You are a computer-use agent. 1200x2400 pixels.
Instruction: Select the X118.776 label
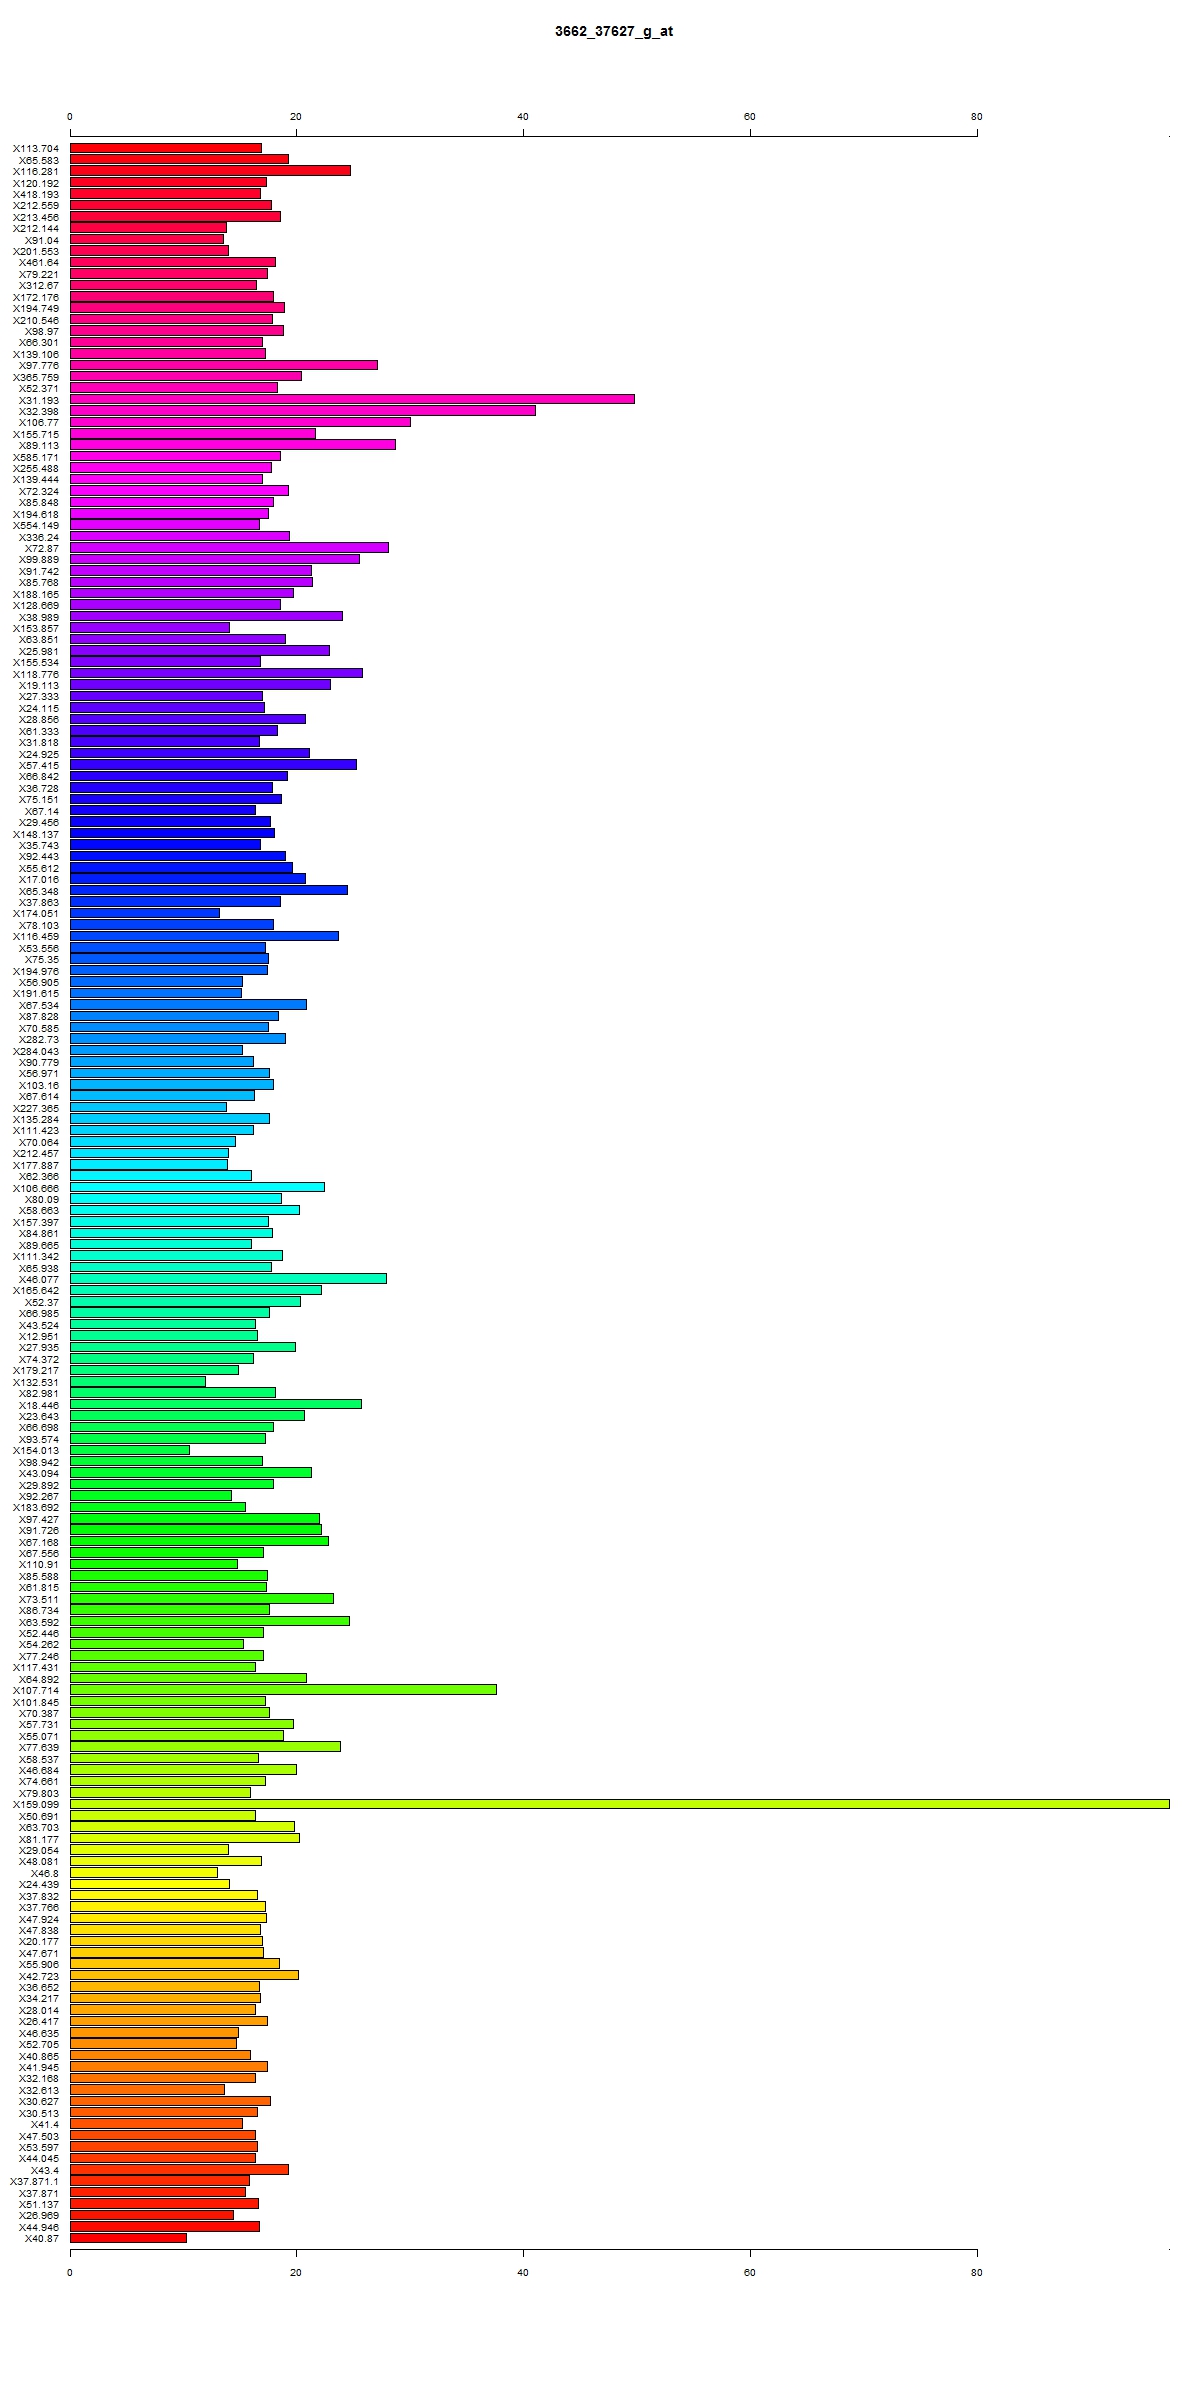point(36,674)
